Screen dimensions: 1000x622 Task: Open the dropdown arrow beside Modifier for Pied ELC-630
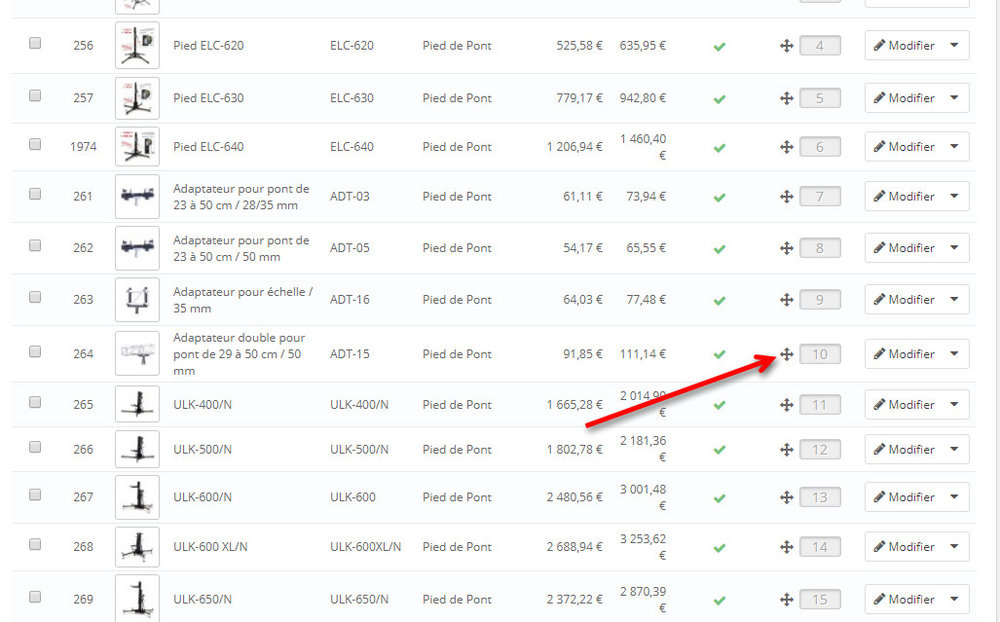tap(955, 98)
